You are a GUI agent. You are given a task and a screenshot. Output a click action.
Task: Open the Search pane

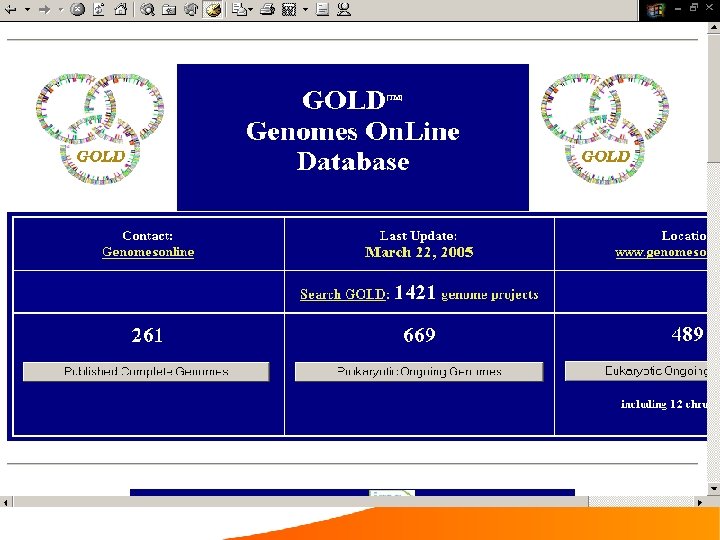(147, 9)
